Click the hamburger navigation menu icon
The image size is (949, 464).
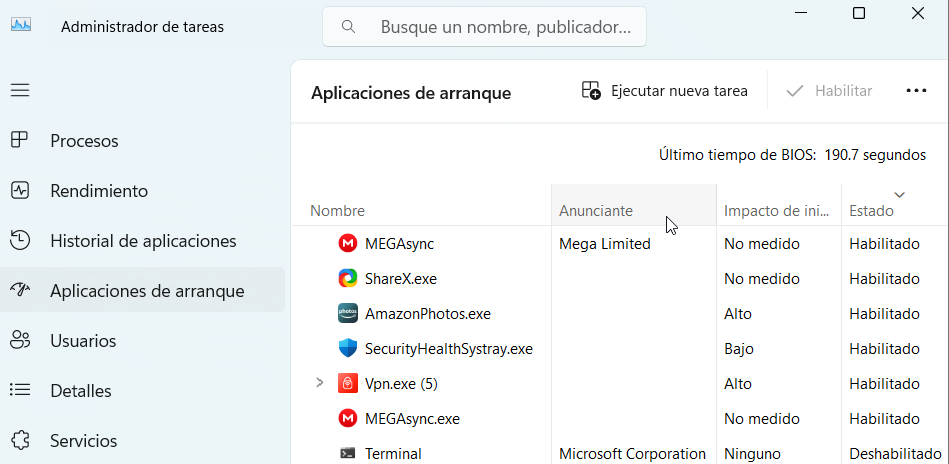(20, 90)
